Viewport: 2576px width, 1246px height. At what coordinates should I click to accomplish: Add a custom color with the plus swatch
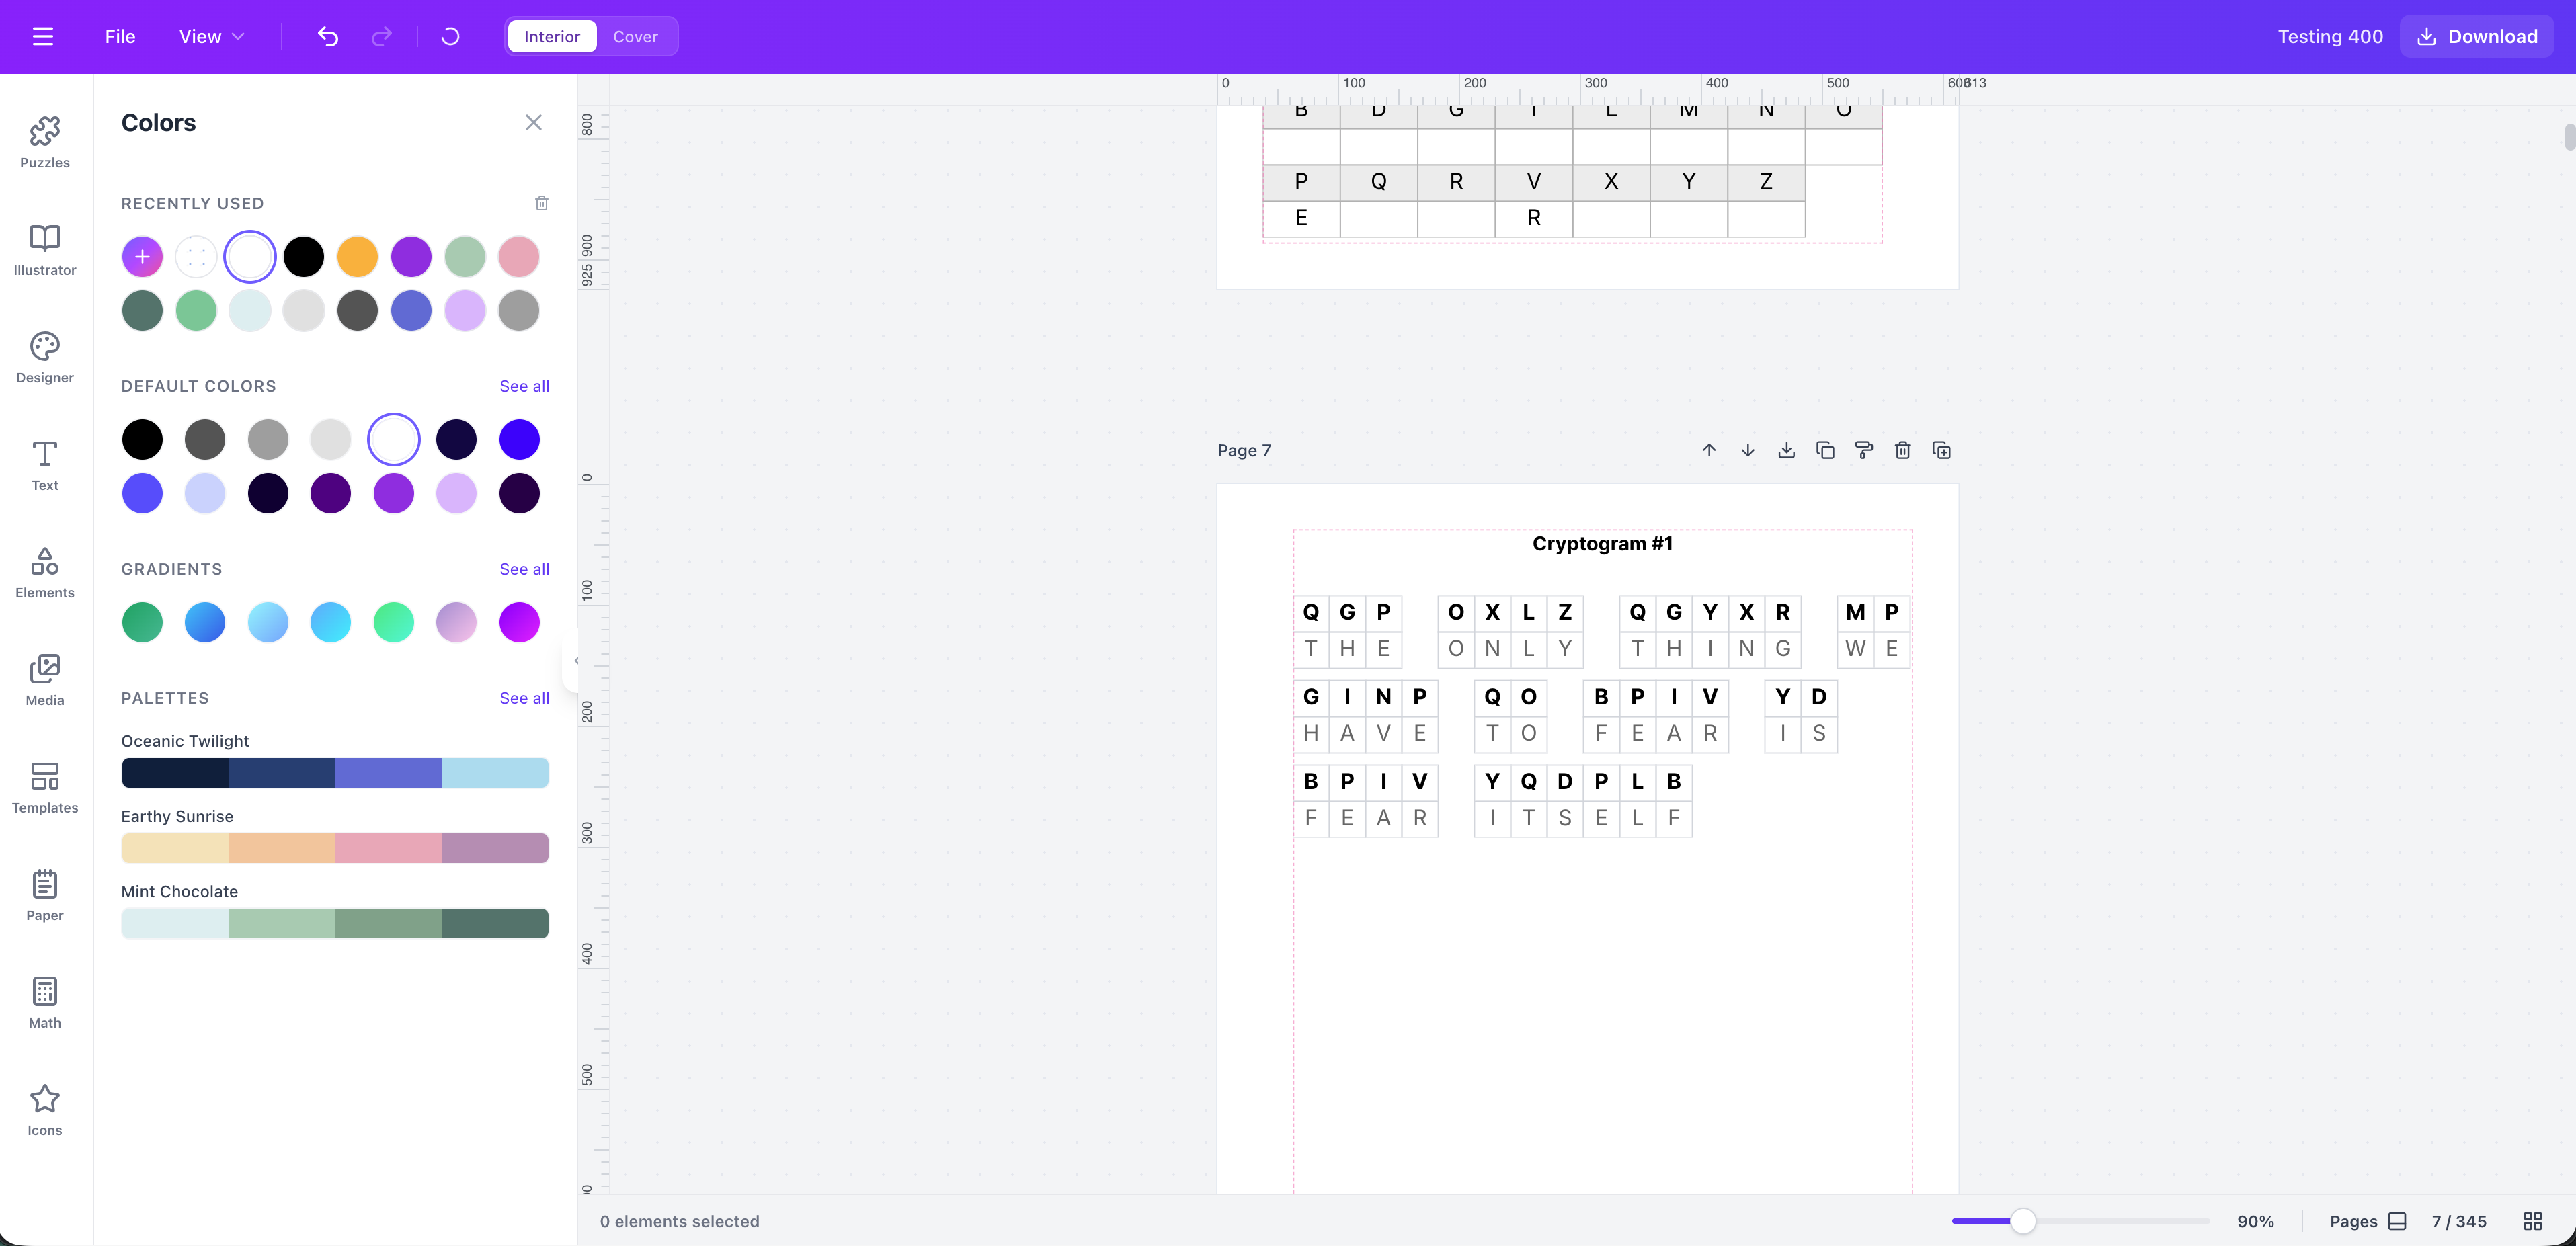pos(141,256)
